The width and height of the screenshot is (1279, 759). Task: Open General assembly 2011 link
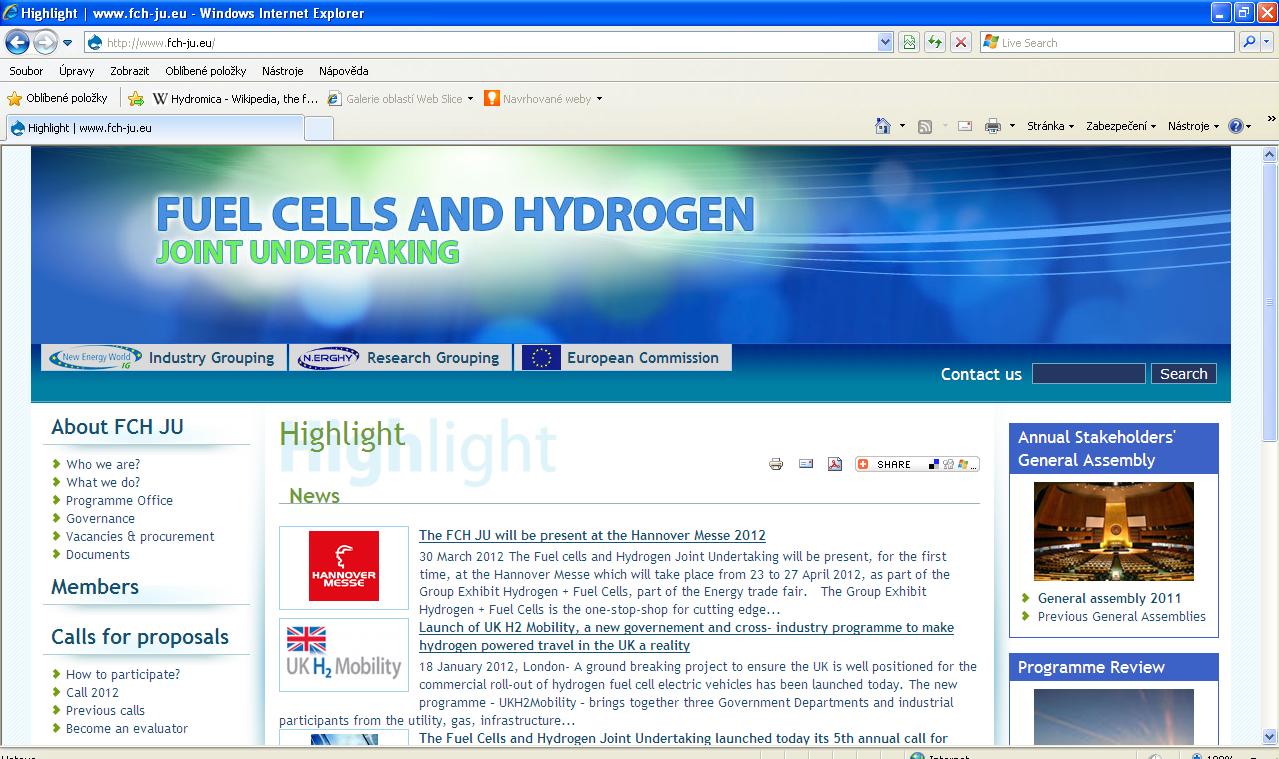tap(1109, 598)
